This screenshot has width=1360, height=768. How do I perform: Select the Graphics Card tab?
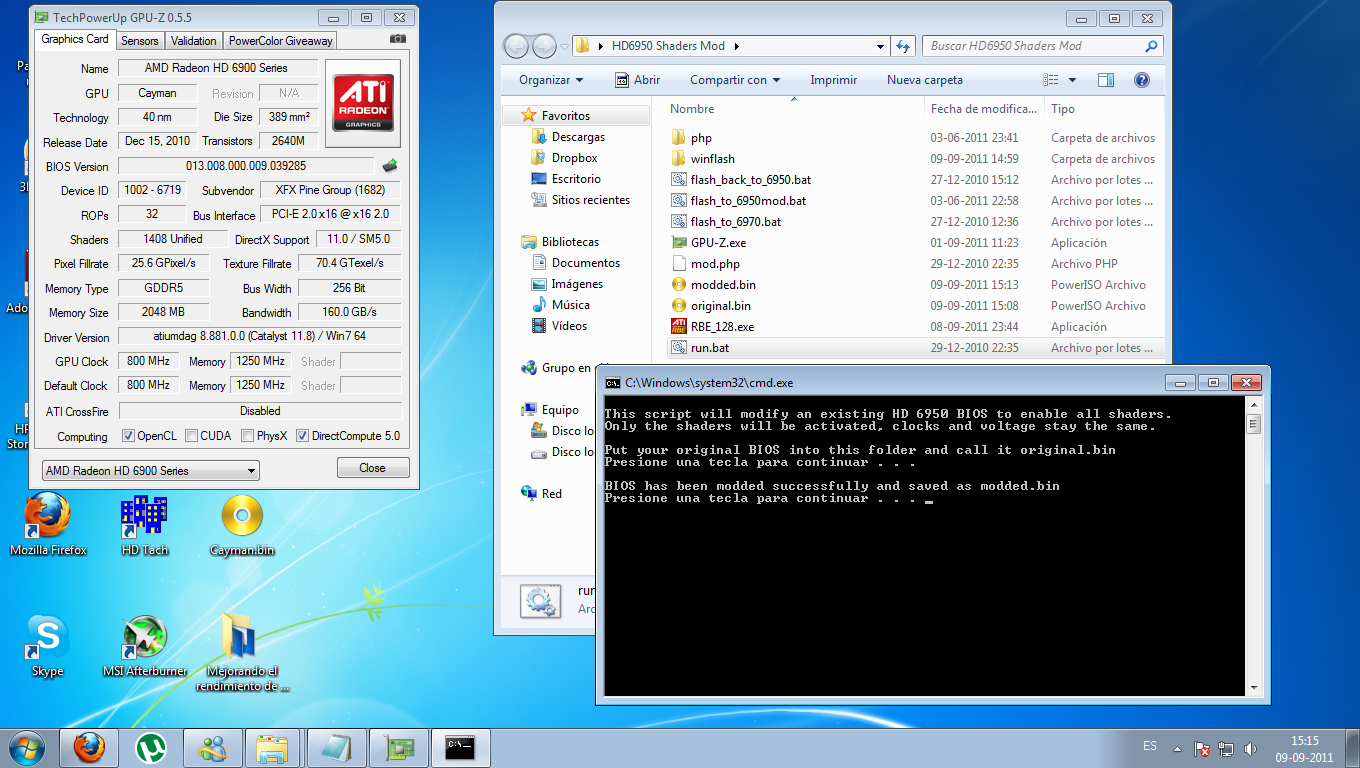pos(75,39)
